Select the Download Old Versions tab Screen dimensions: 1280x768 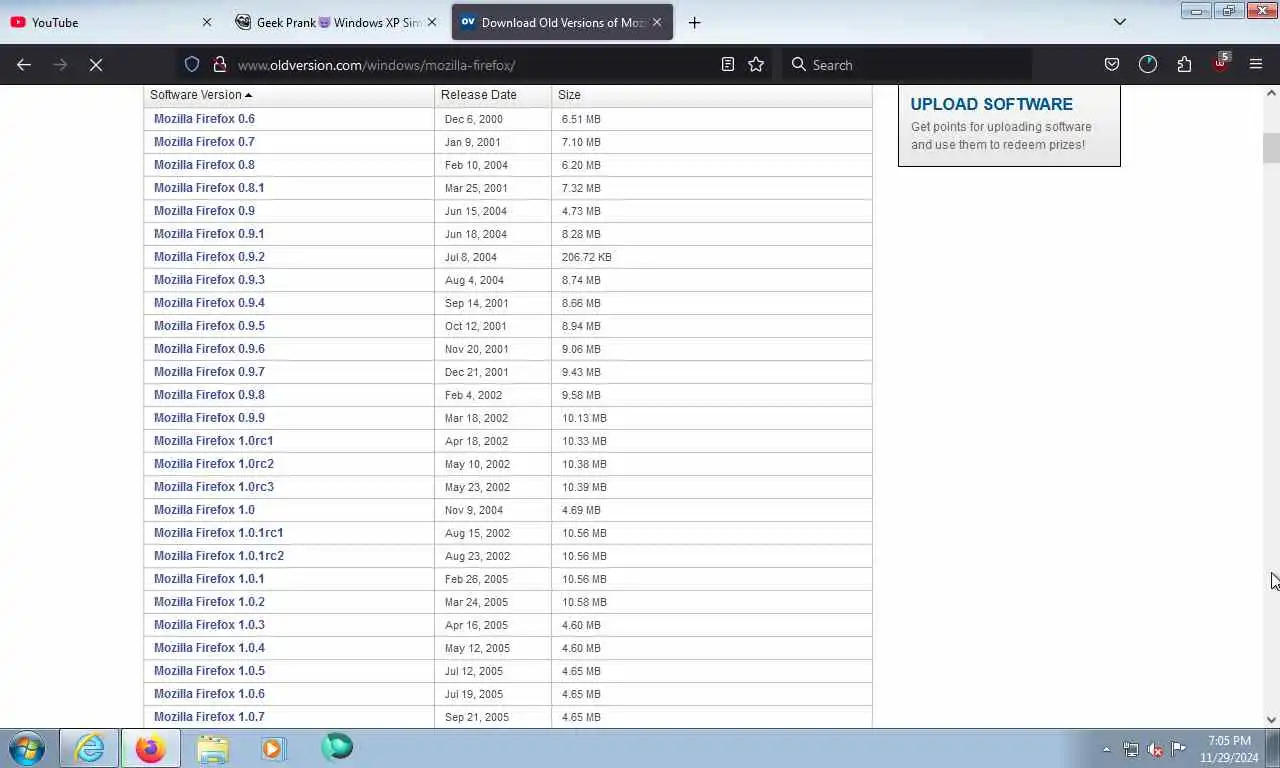[562, 22]
